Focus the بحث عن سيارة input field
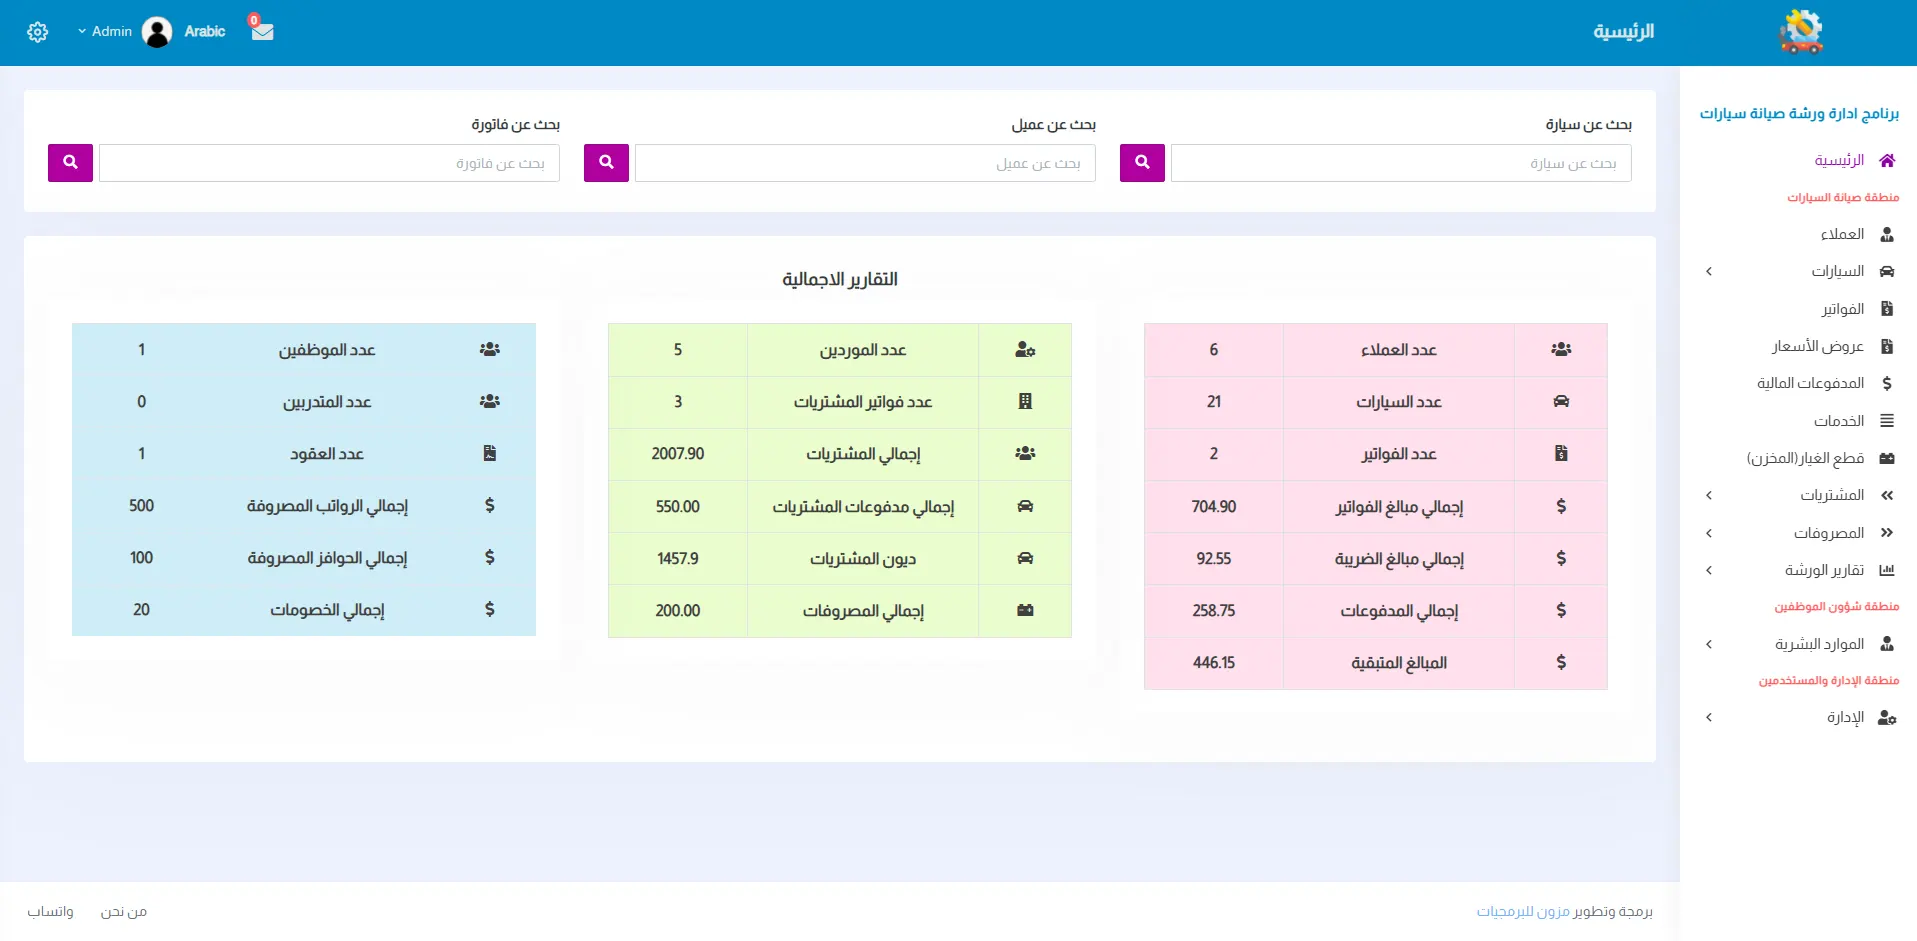This screenshot has height=941, width=1917. (1400, 163)
